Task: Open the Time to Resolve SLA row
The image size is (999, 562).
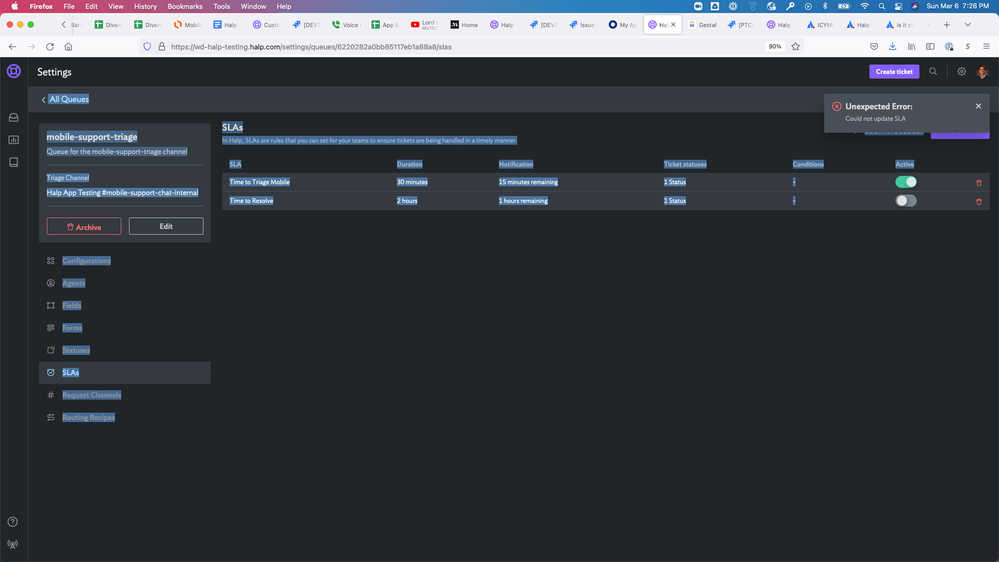Action: [605, 201]
